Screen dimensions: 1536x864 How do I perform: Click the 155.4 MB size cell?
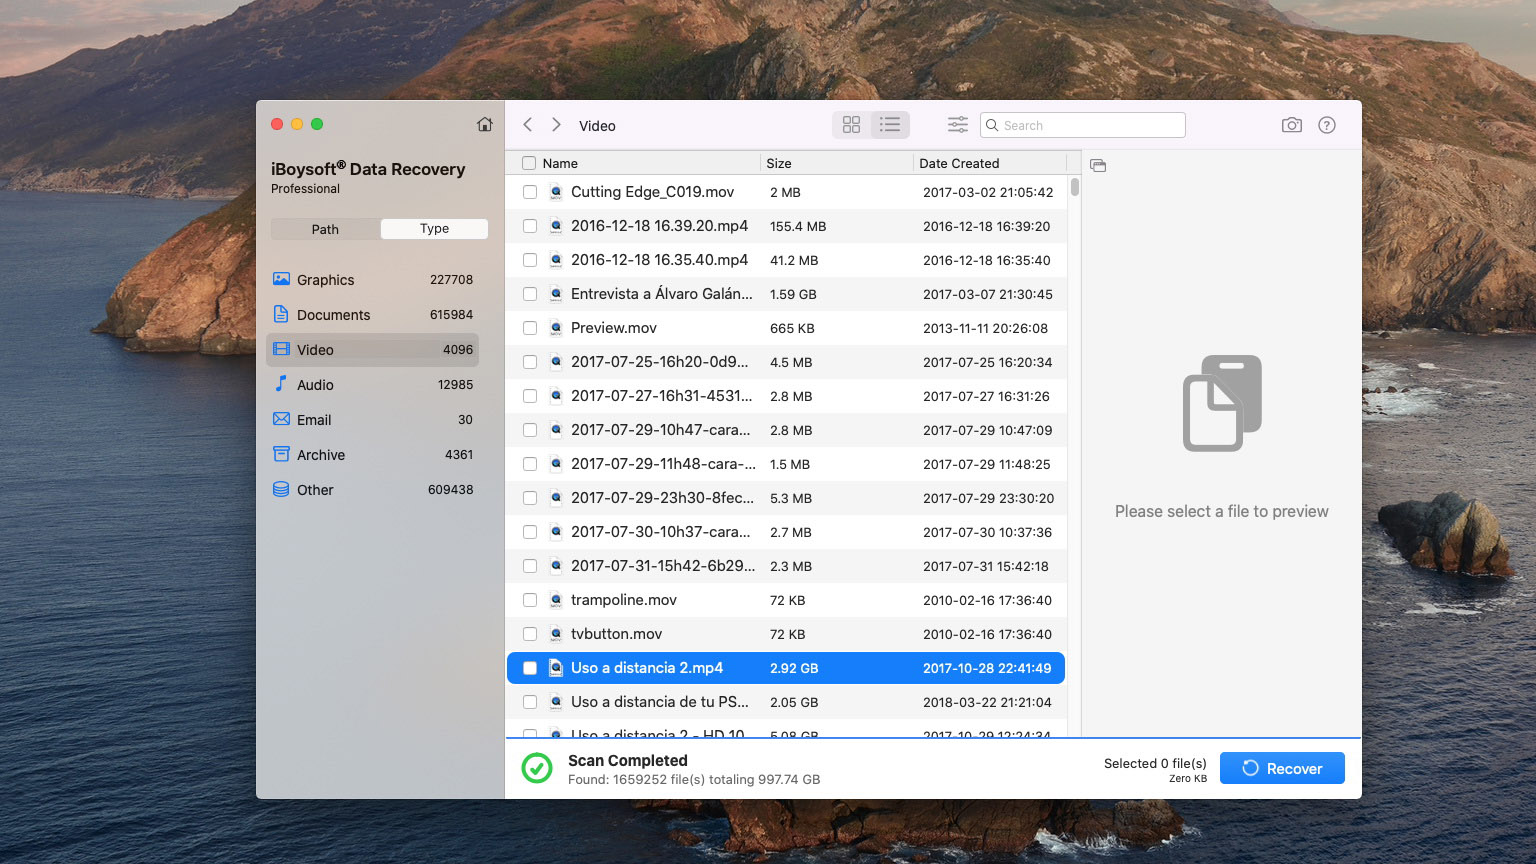click(x=798, y=226)
